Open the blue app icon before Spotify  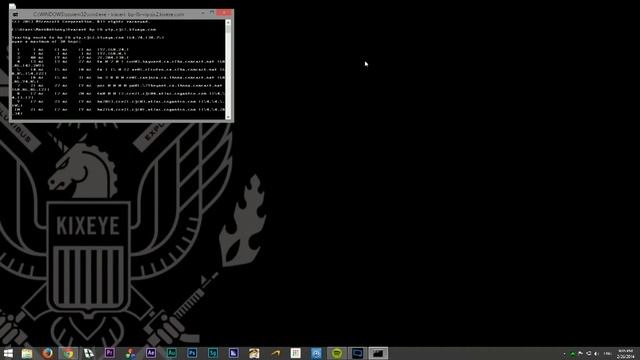316,353
